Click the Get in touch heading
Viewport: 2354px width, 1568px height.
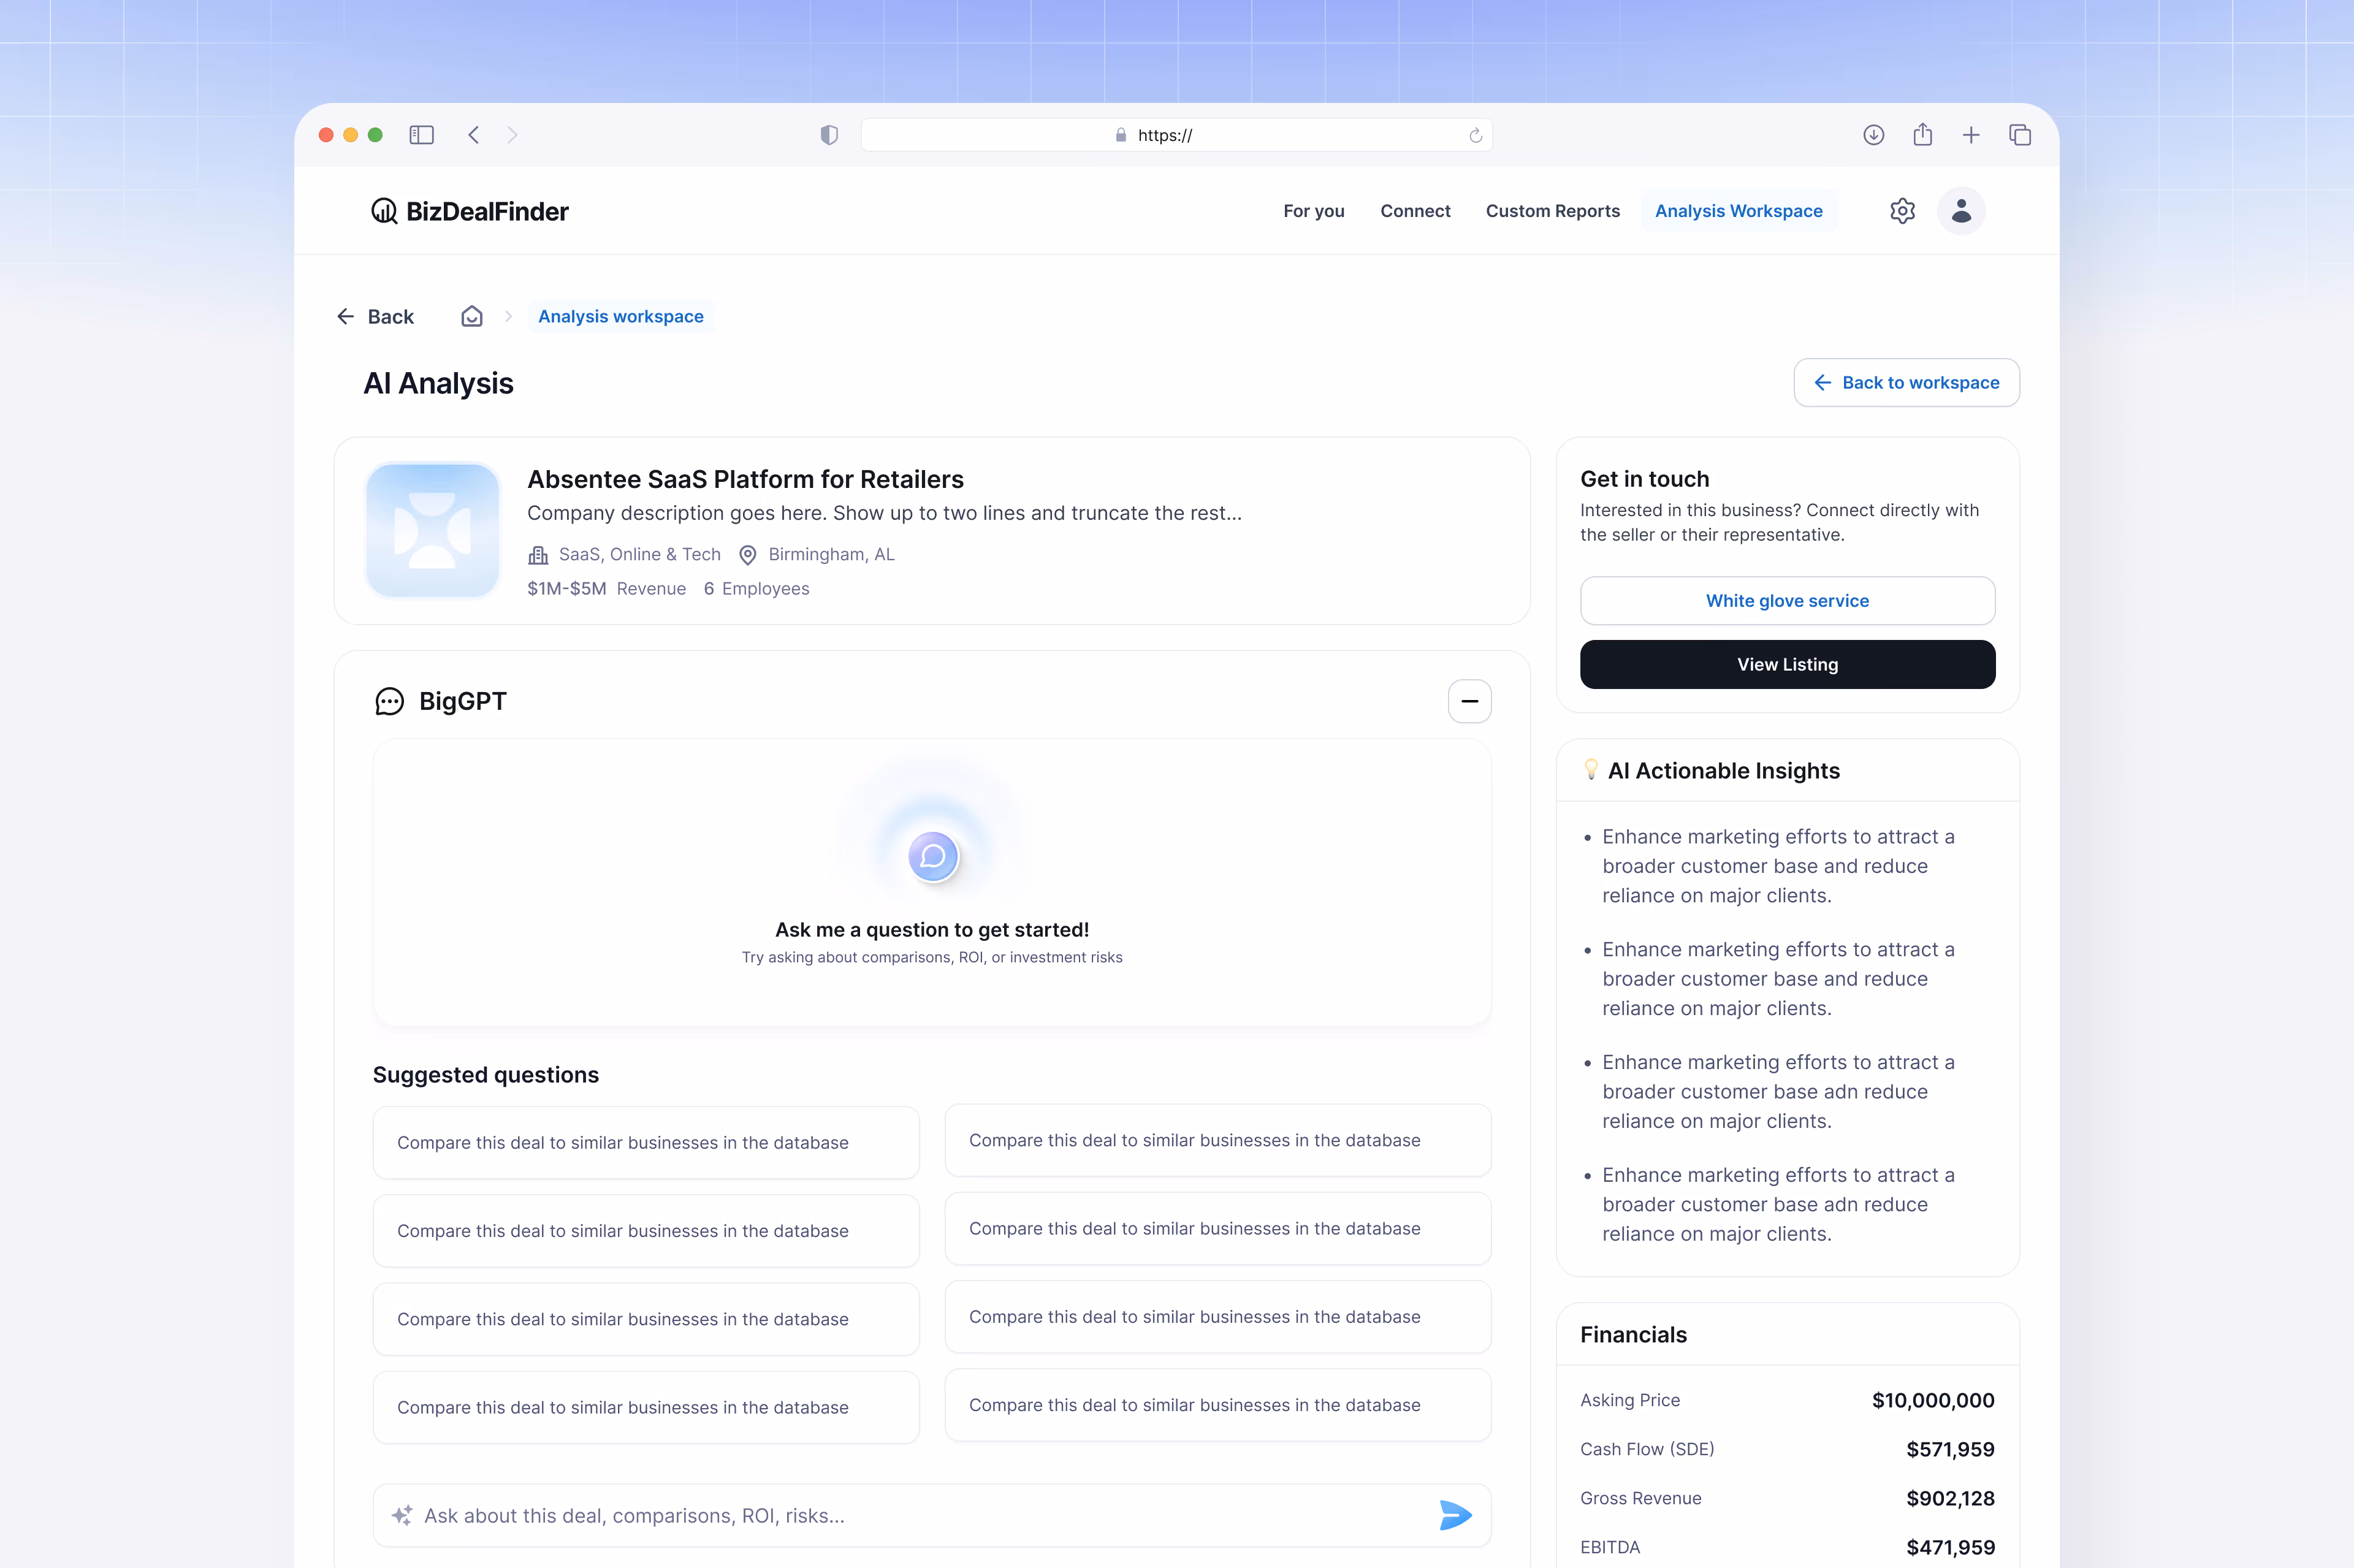1644,479
